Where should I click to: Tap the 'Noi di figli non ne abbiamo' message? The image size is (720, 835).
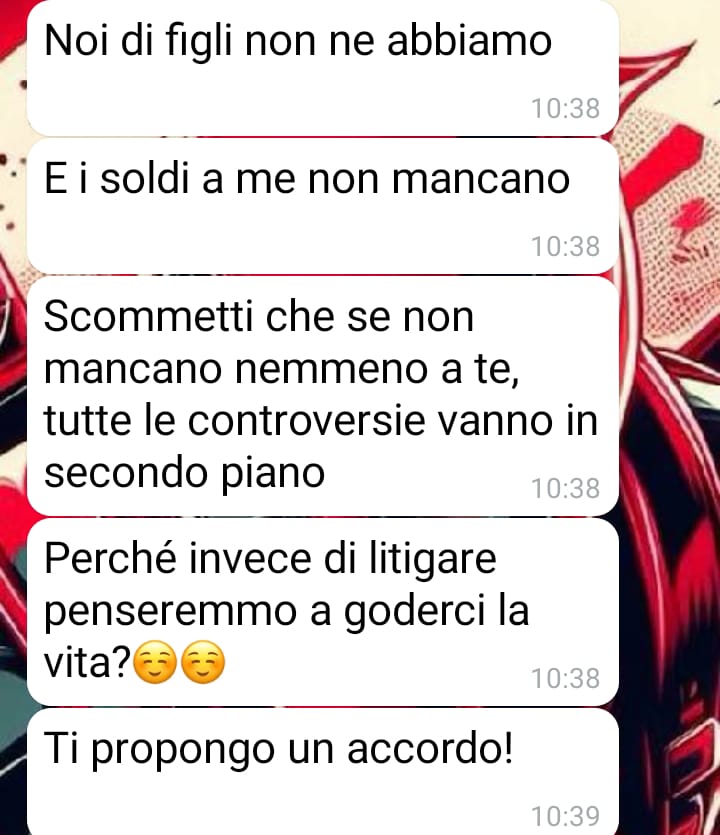click(323, 68)
